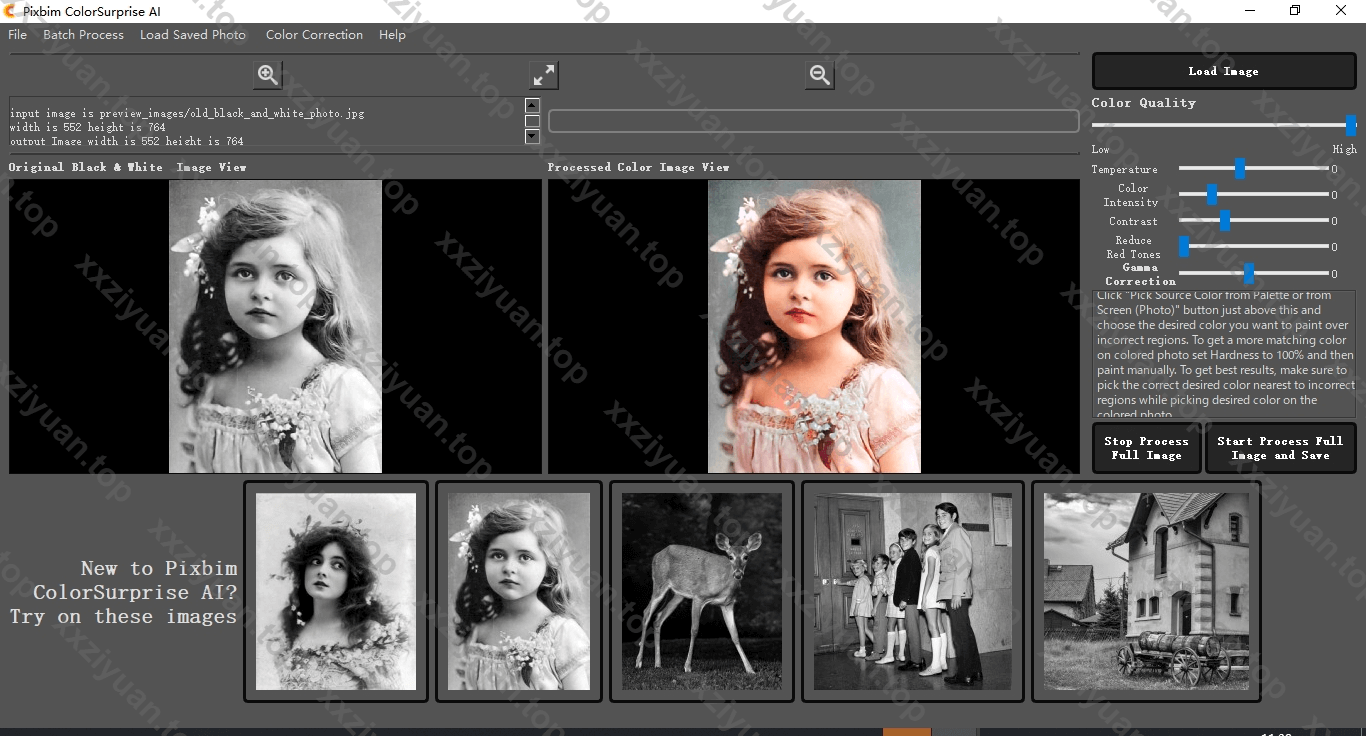Click the Temperature slider handle

click(x=1240, y=169)
